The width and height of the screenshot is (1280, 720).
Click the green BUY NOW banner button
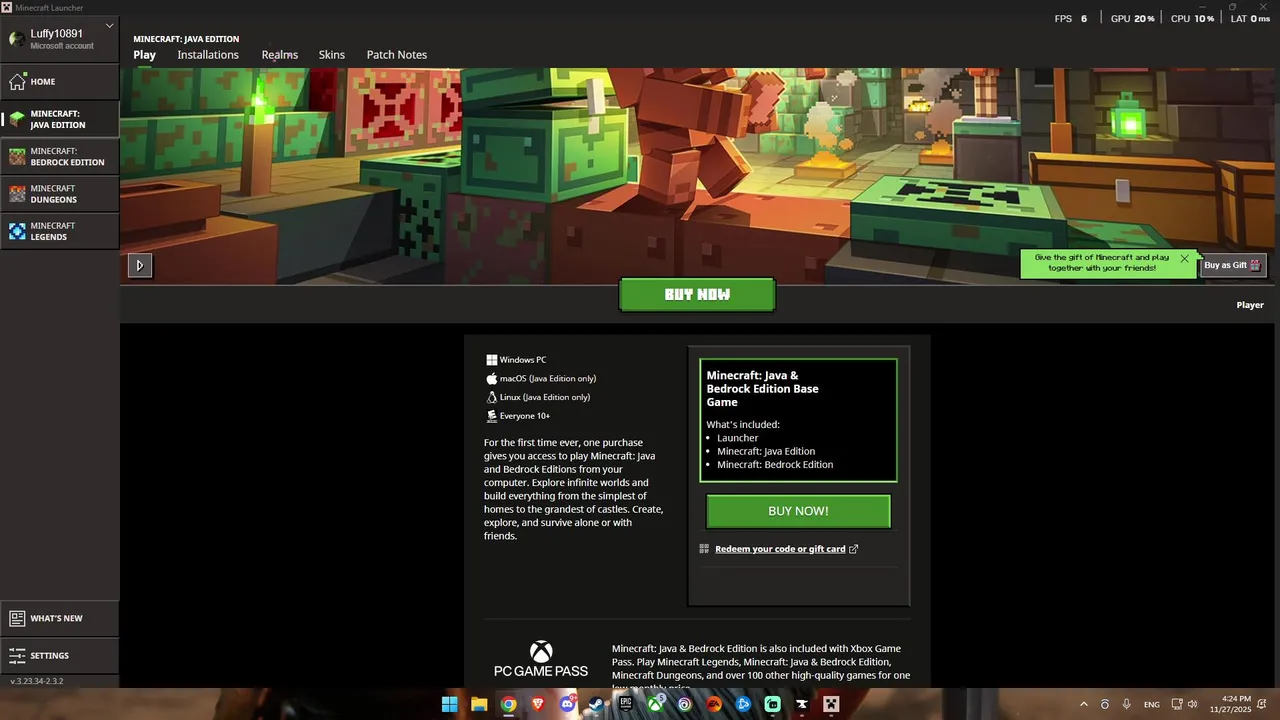coord(697,295)
